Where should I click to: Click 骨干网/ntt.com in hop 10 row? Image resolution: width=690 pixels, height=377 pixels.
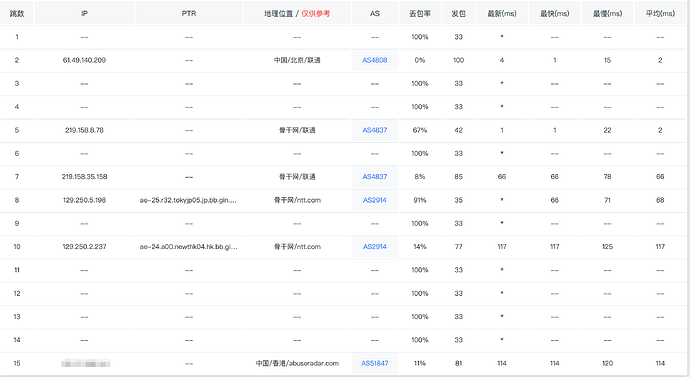[297, 247]
